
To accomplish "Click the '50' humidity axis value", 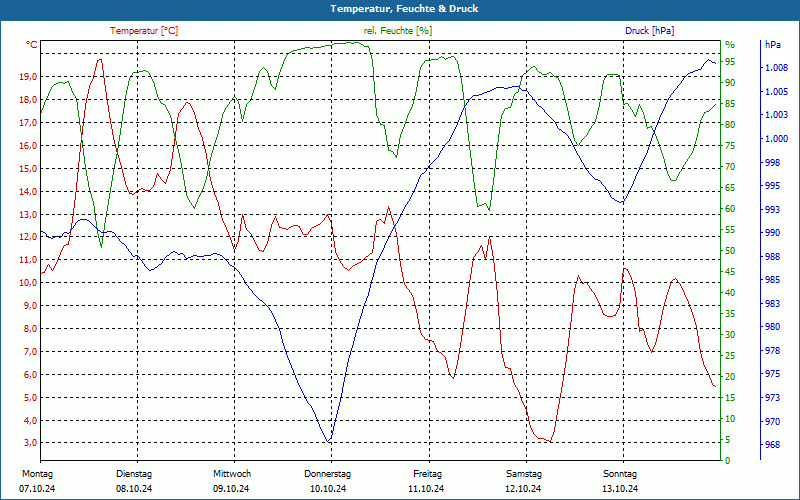I will click(x=730, y=251).
